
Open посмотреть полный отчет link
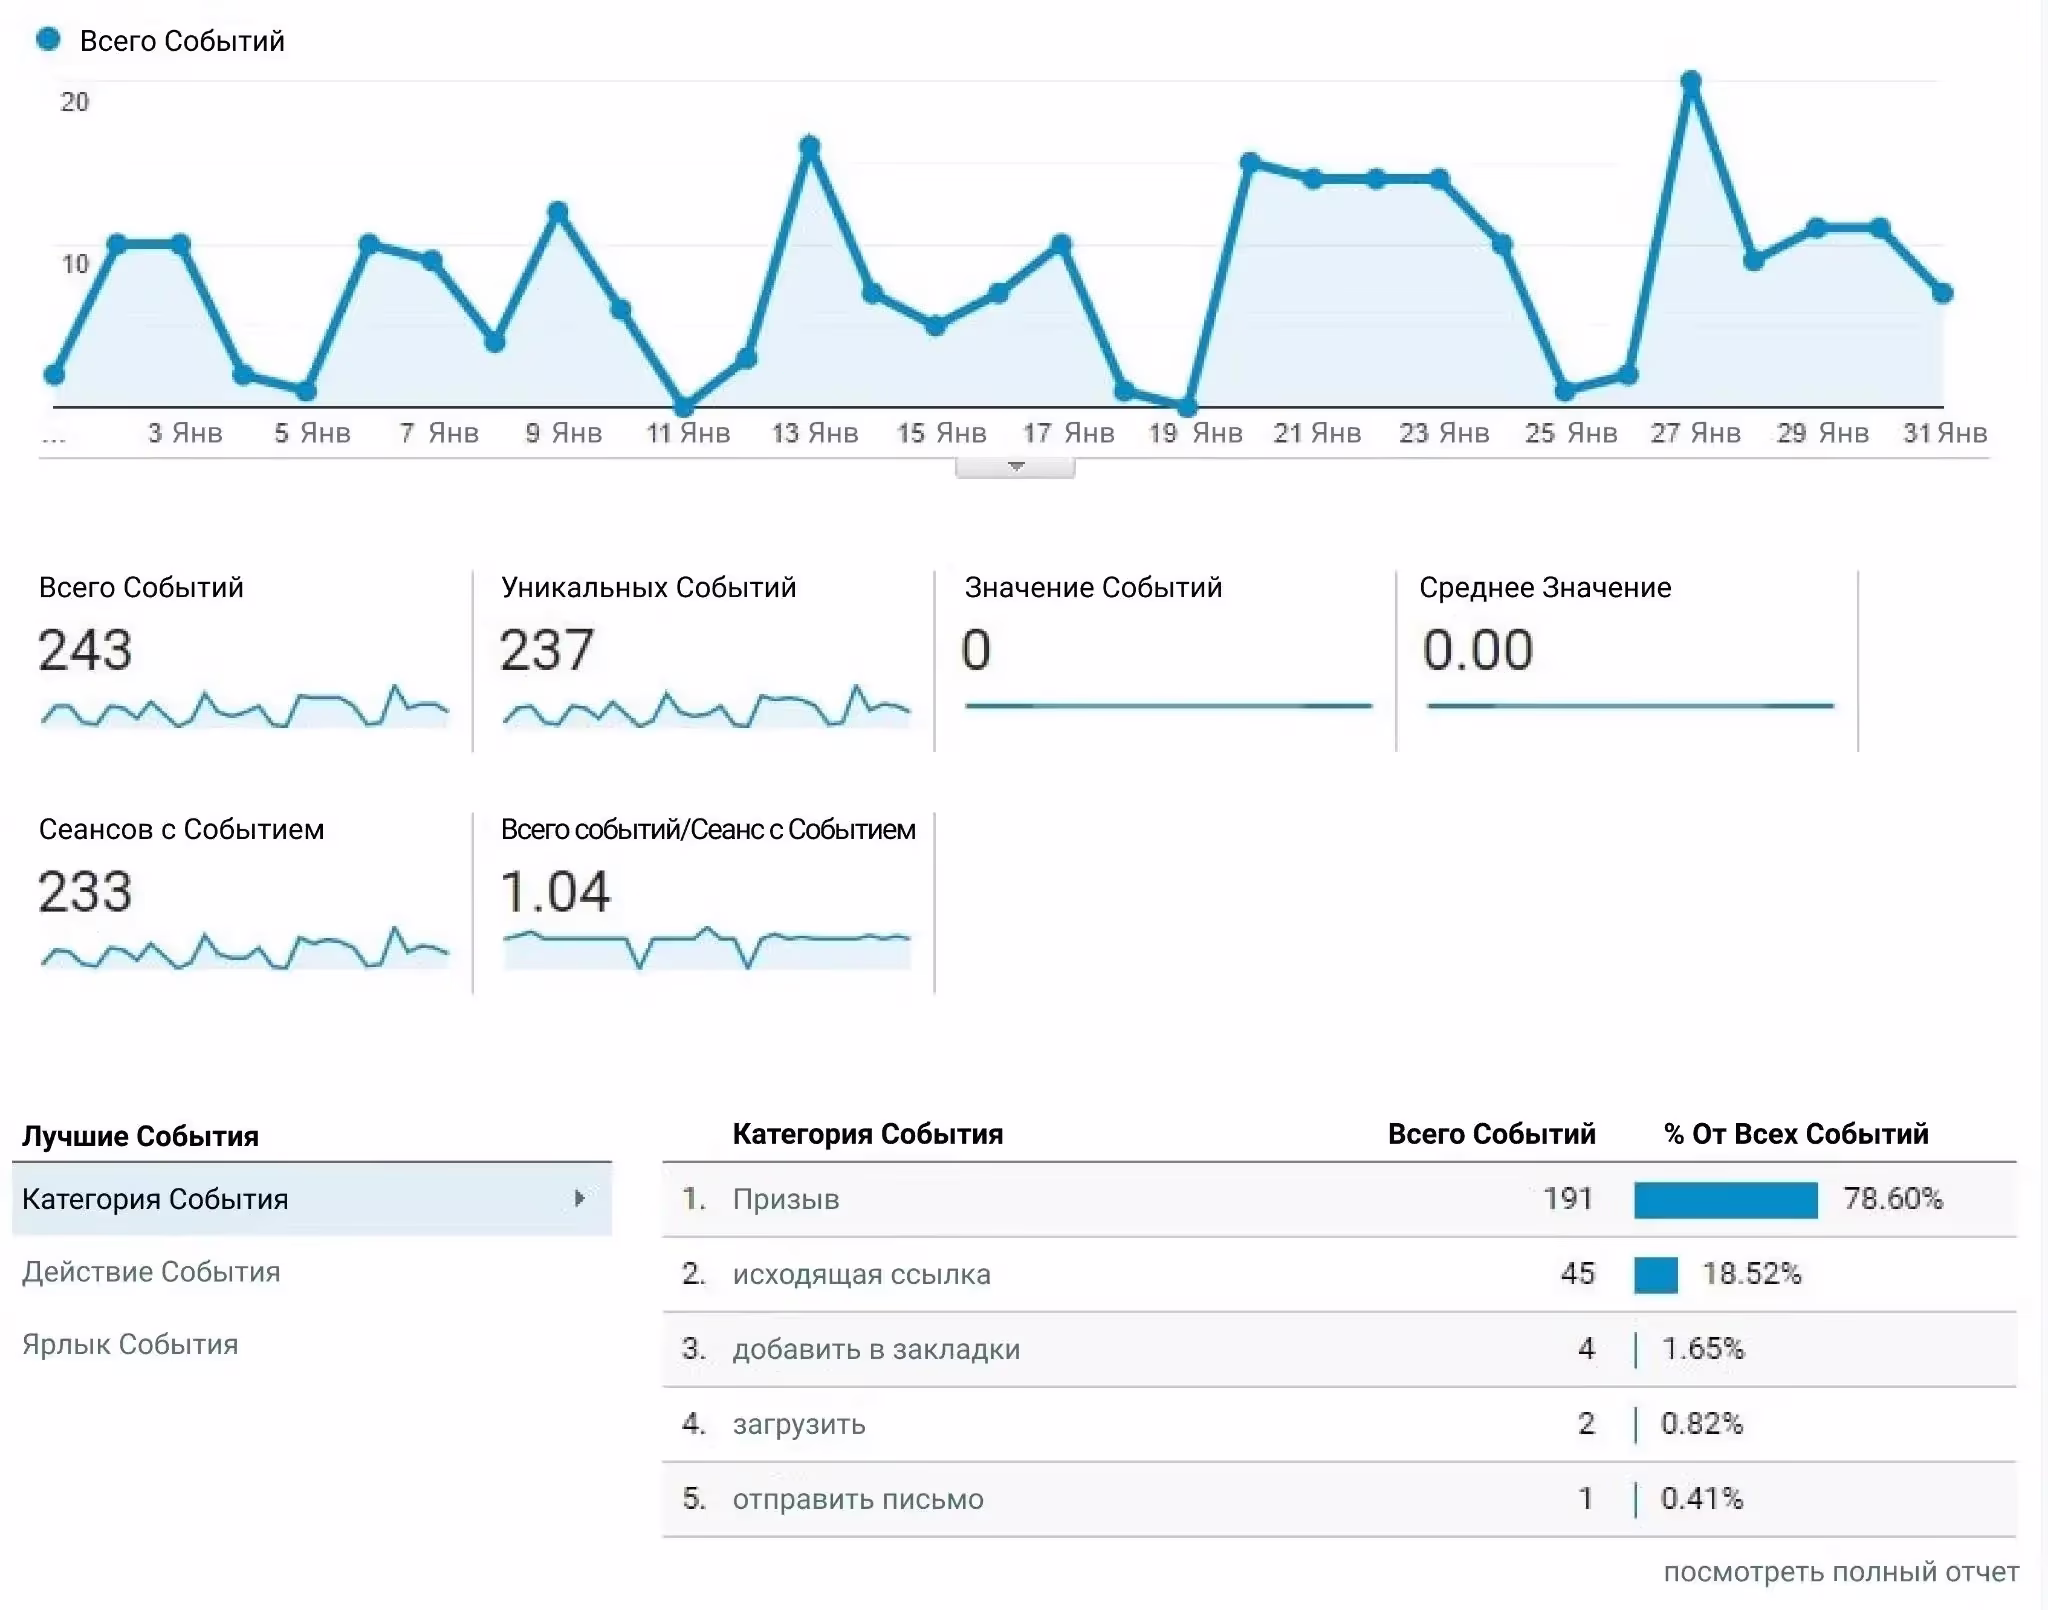1840,1572
